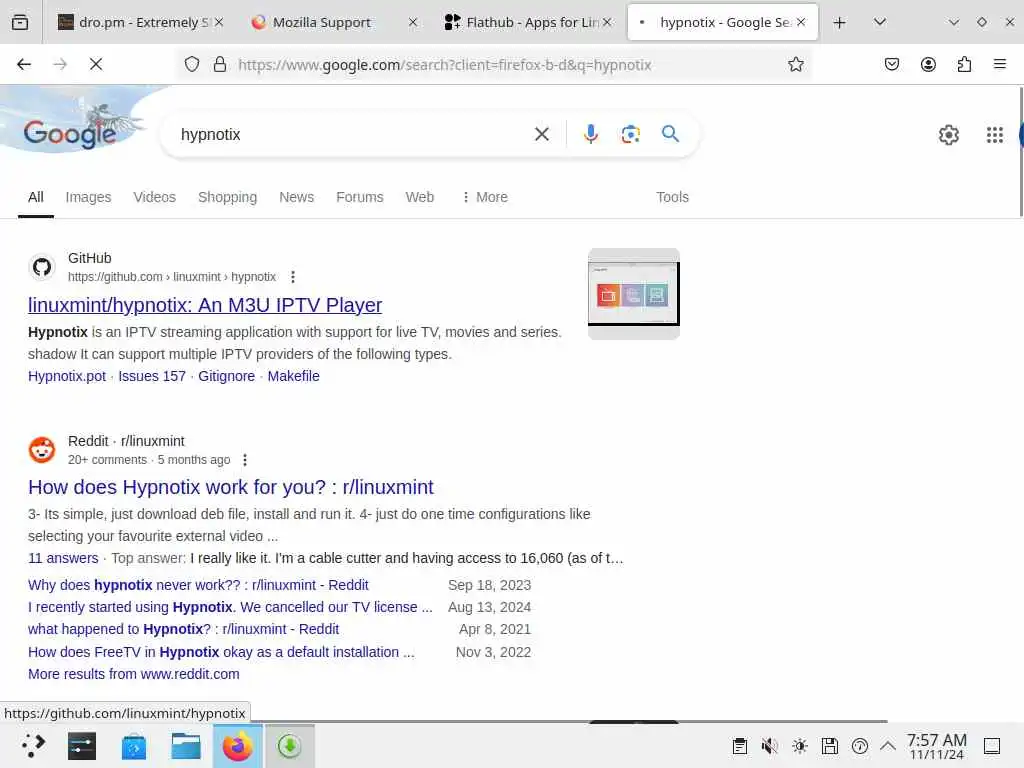1024x768 pixels.
Task: Open the hypnotix GitHub screenshot thumbnail
Action: [x=633, y=294]
